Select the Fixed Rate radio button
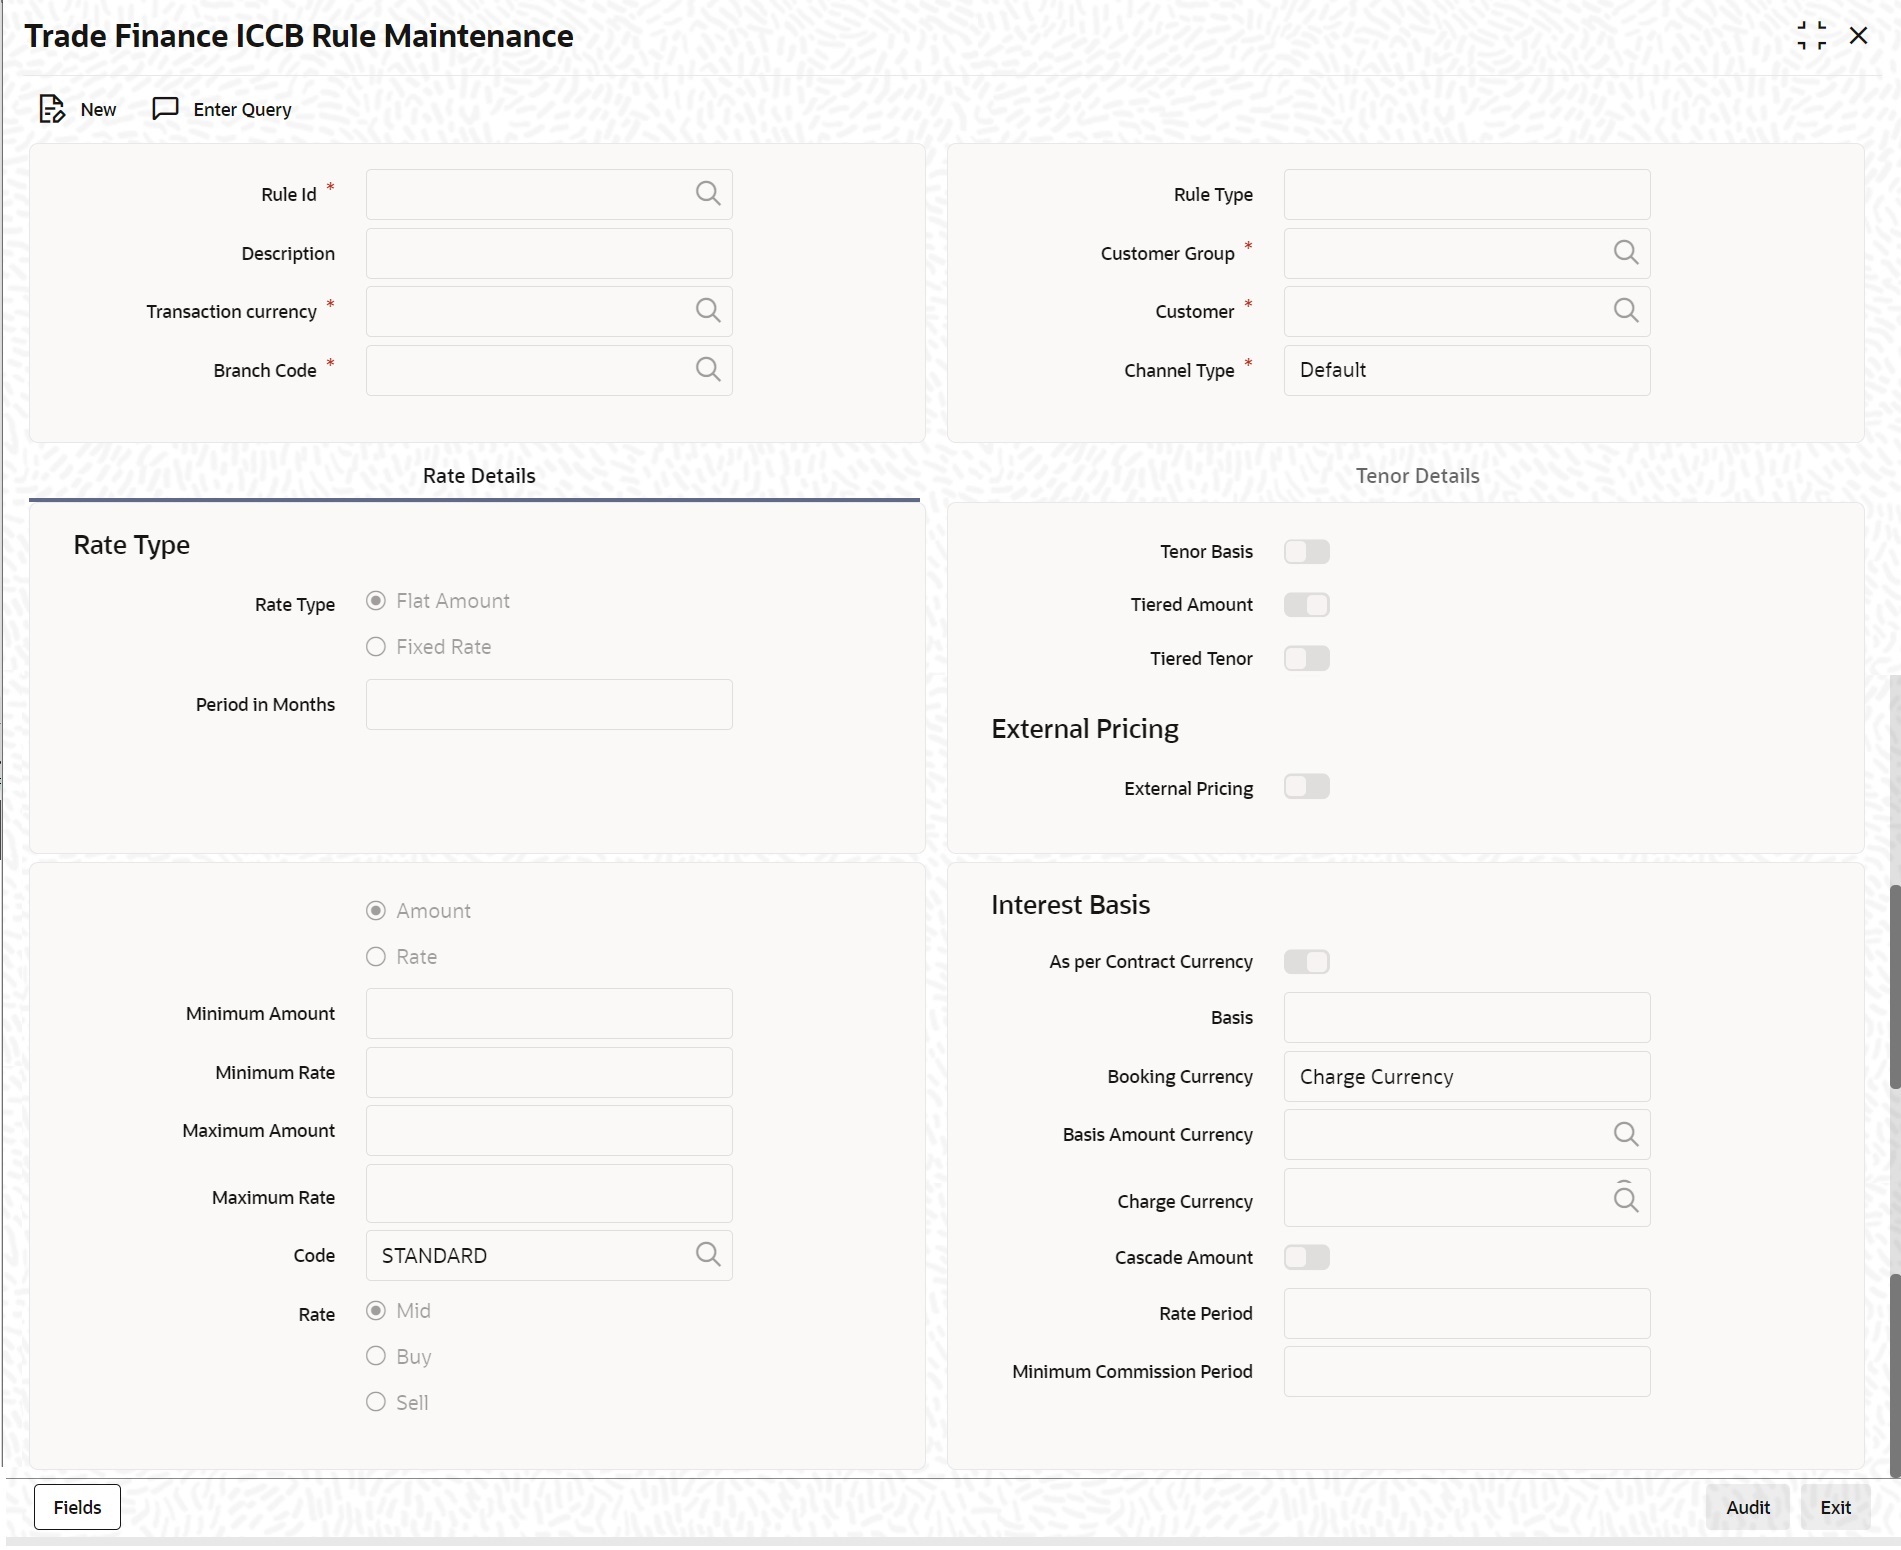The height and width of the screenshot is (1550, 1901). click(x=376, y=646)
